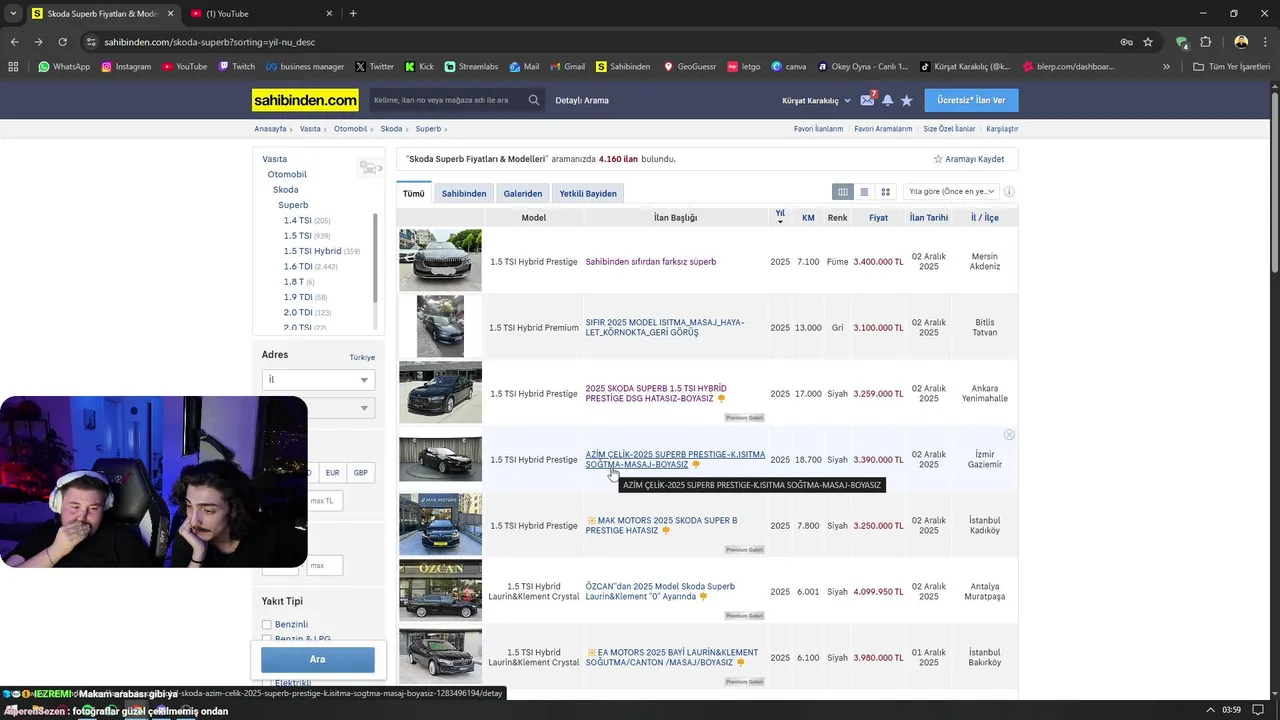Open the Instagram bookmark
Image resolution: width=1280 pixels, height=720 pixels.
[x=126, y=67]
